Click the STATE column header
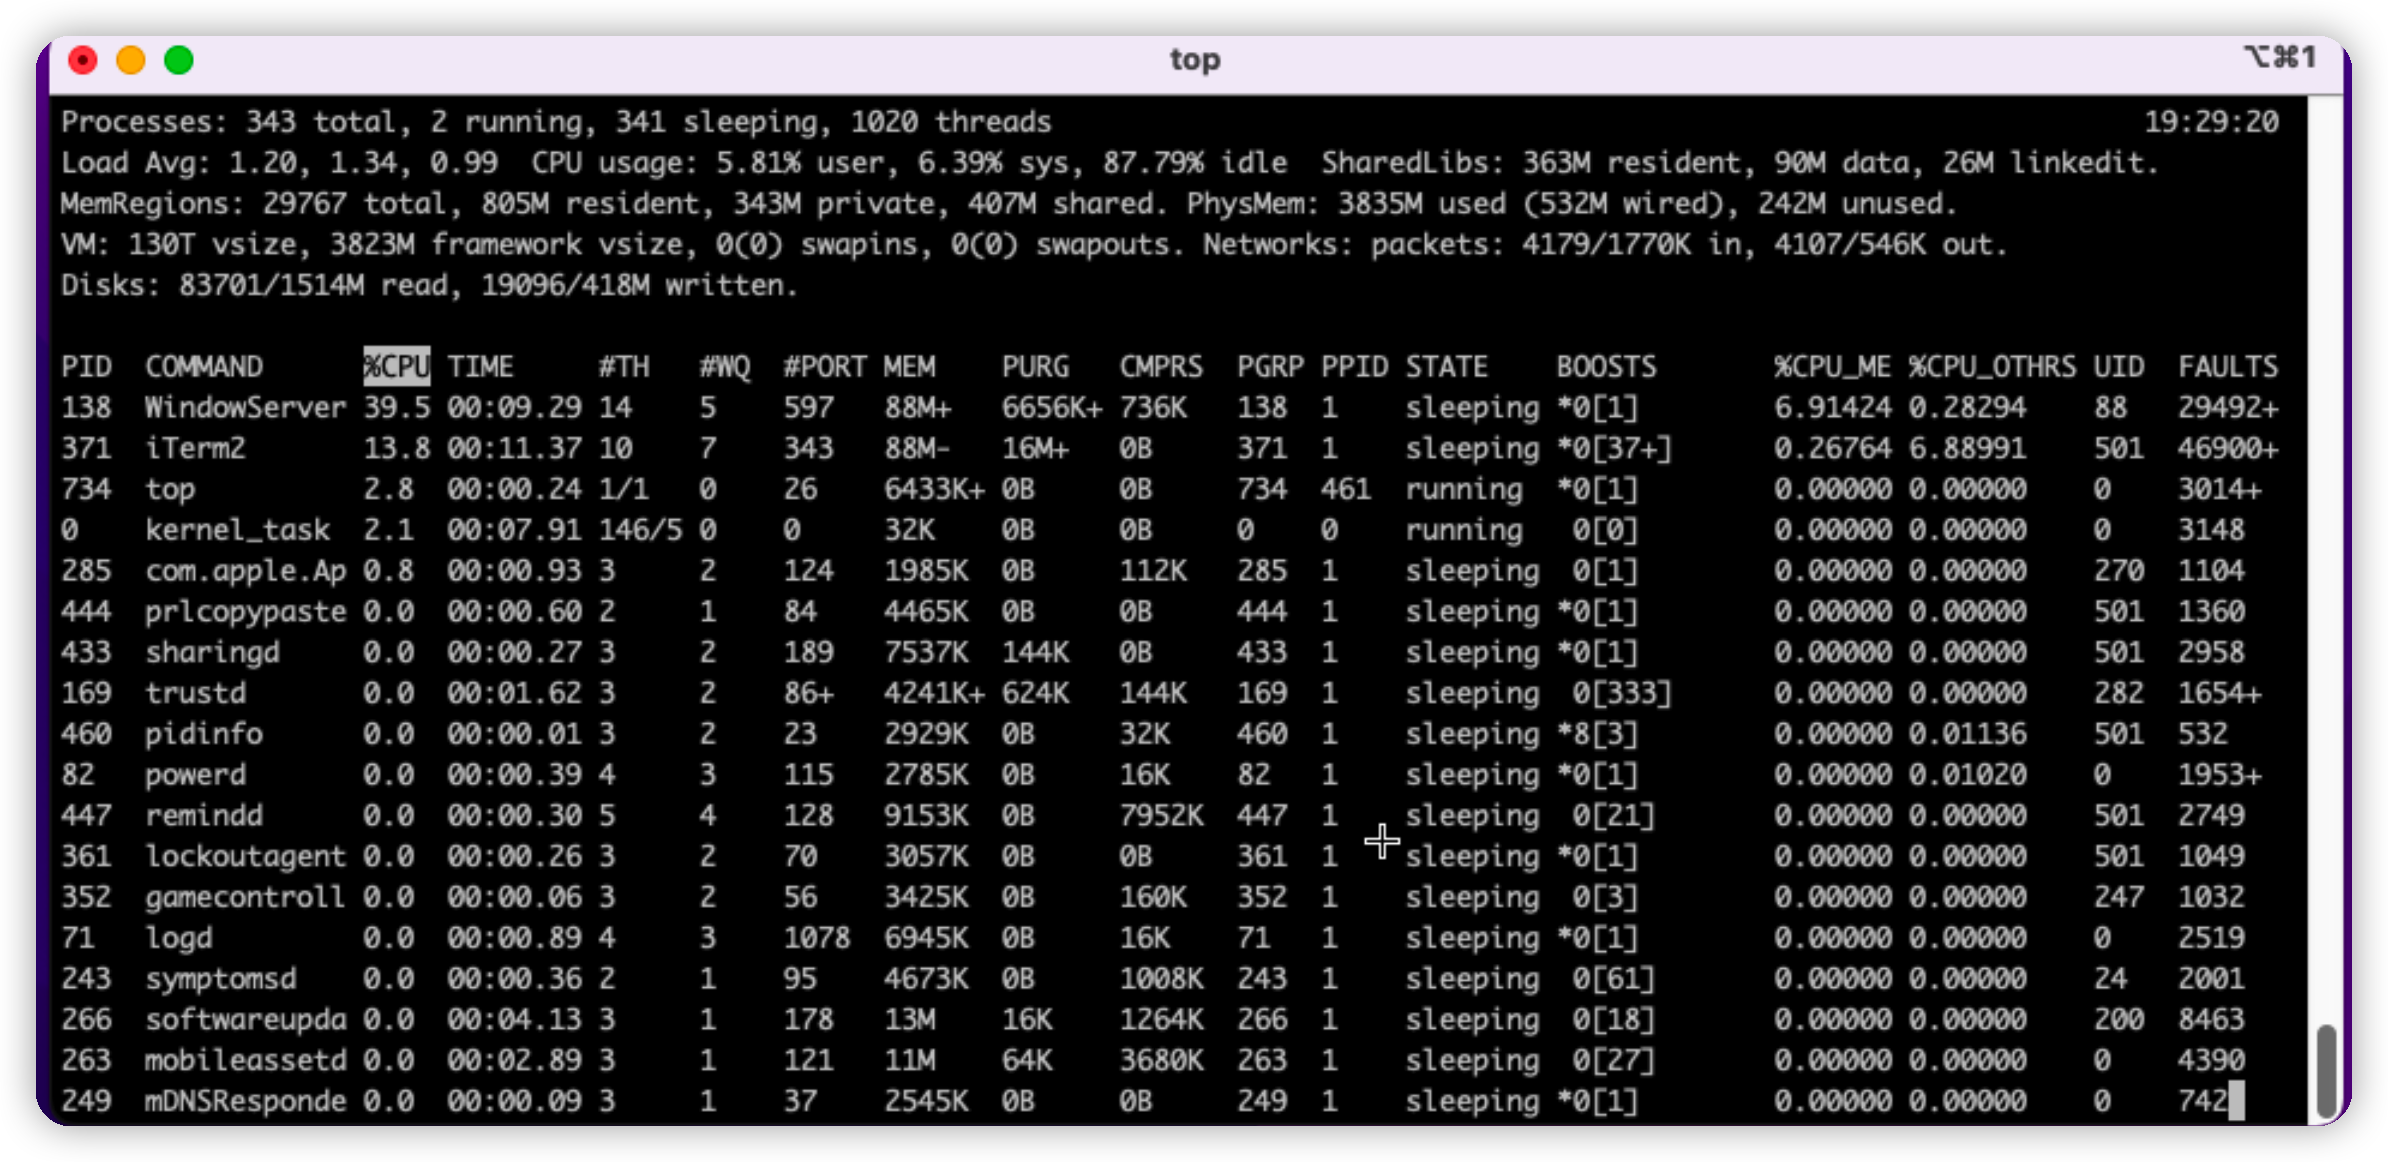 click(1446, 366)
